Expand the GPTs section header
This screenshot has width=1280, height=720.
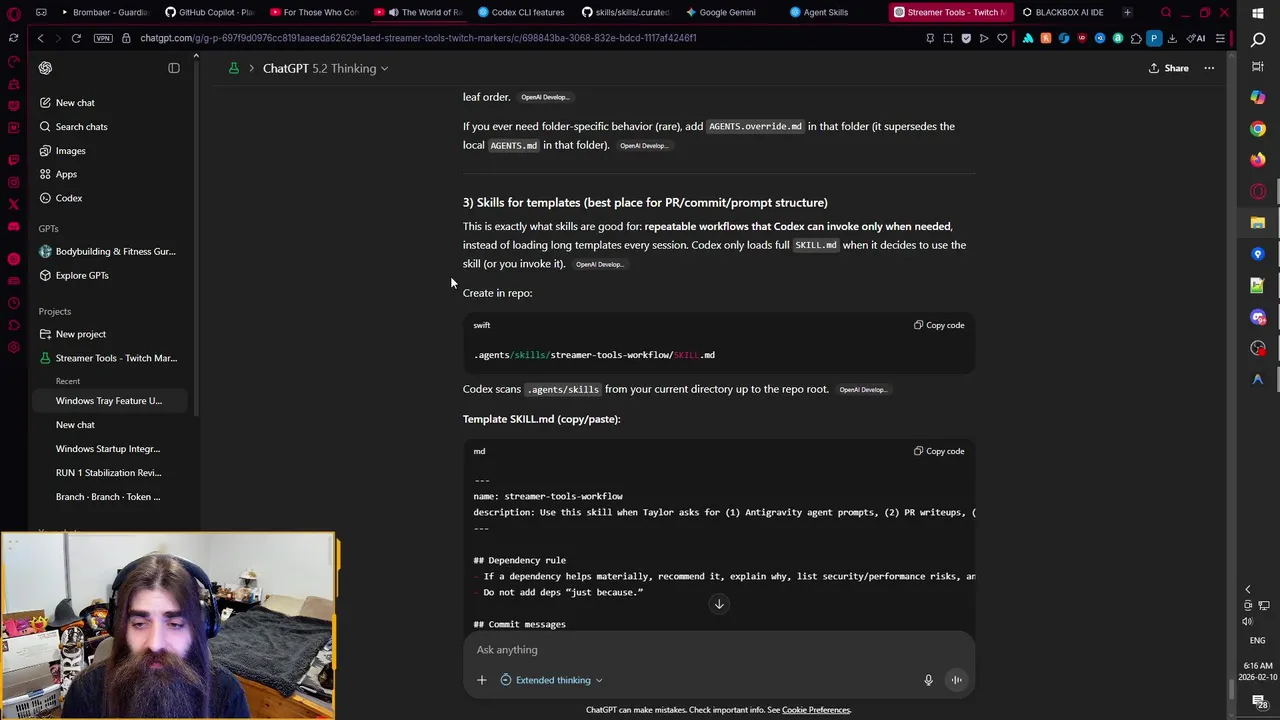tap(48, 228)
